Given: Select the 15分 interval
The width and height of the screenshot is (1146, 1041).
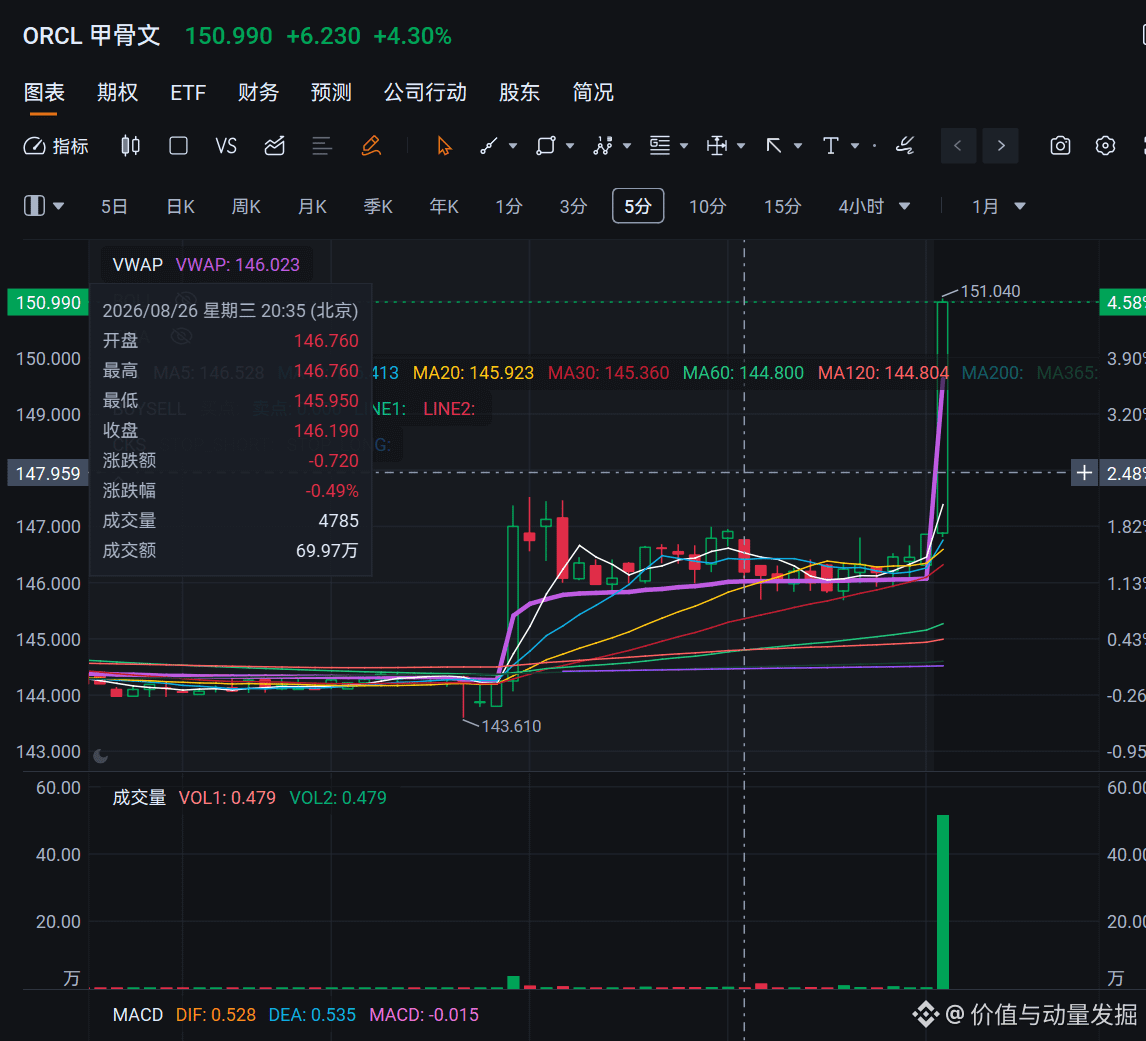Looking at the screenshot, I should [782, 207].
